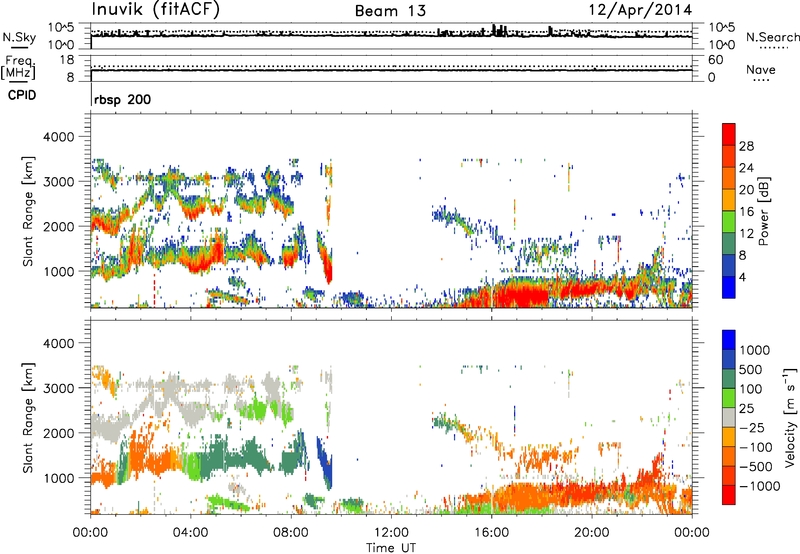Viewport: 800px width, 554px height.
Task: Click the Velocity [m s-1] colorbar title
Action: [x=790, y=417]
